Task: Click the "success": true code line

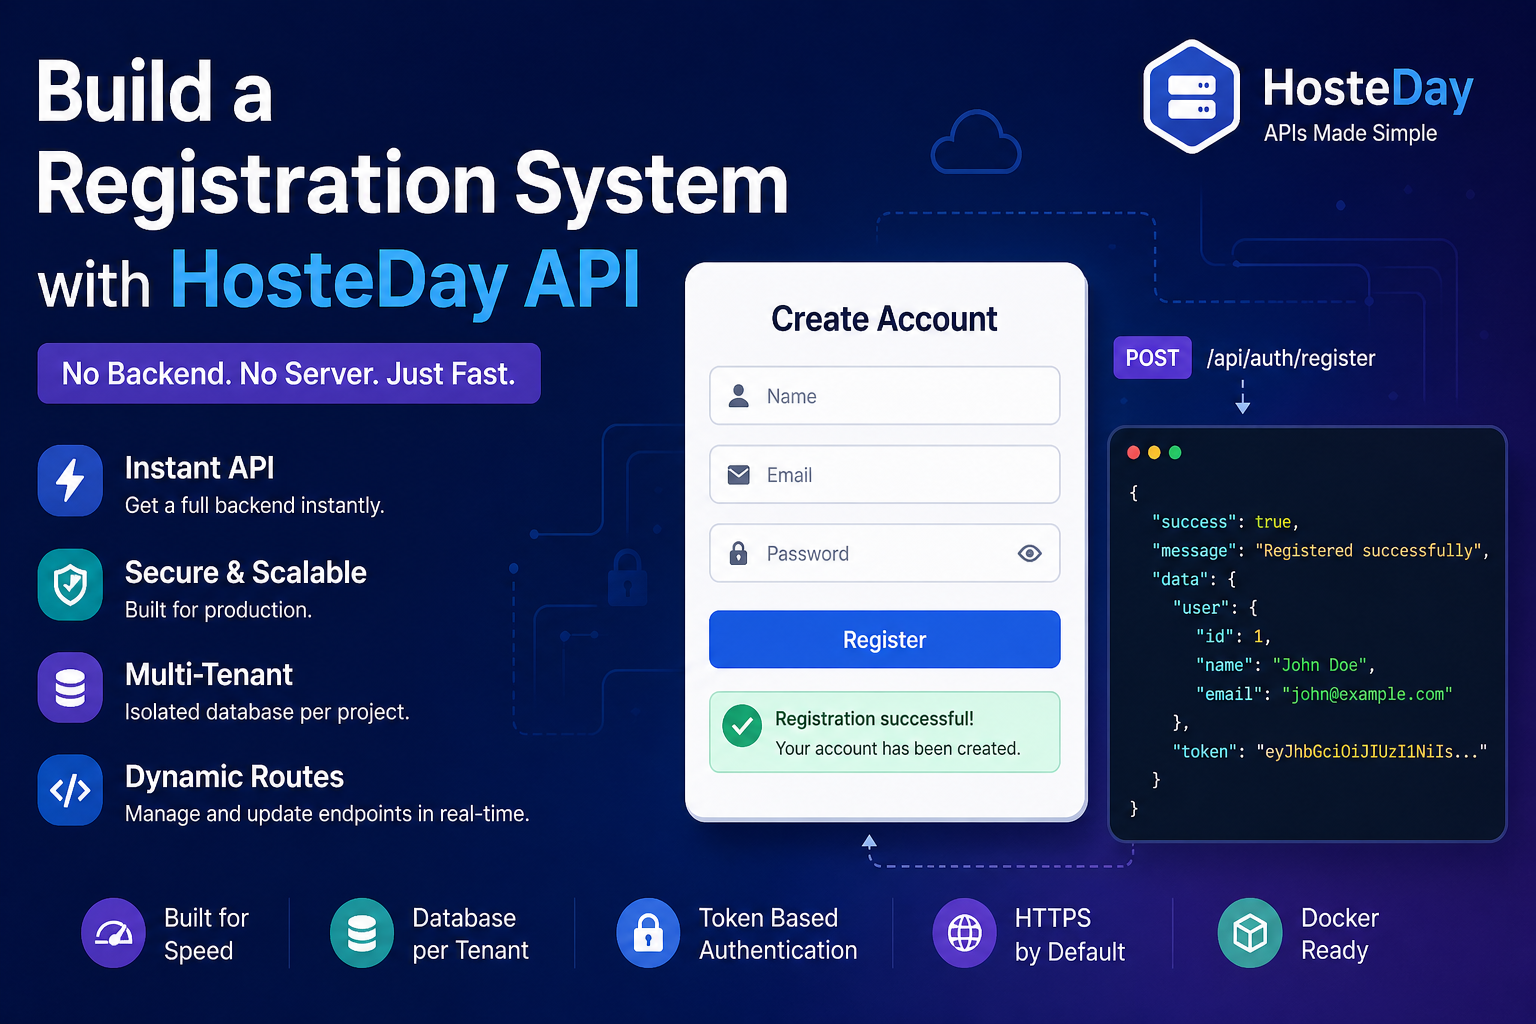Action: [x=1225, y=522]
